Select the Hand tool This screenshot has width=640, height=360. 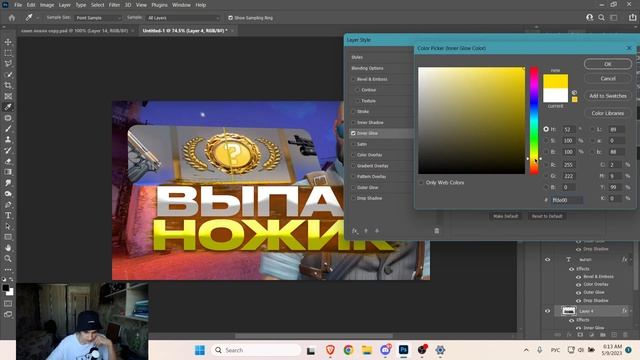click(8, 248)
